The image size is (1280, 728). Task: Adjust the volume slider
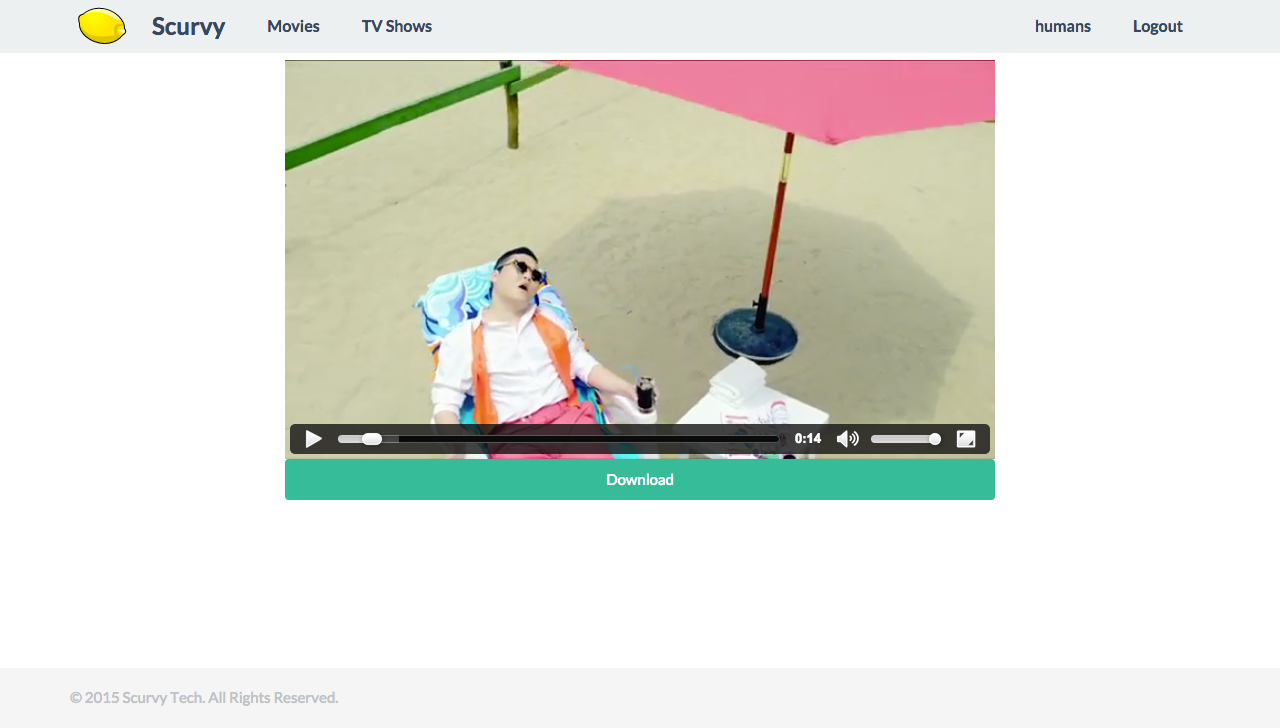(x=906, y=439)
